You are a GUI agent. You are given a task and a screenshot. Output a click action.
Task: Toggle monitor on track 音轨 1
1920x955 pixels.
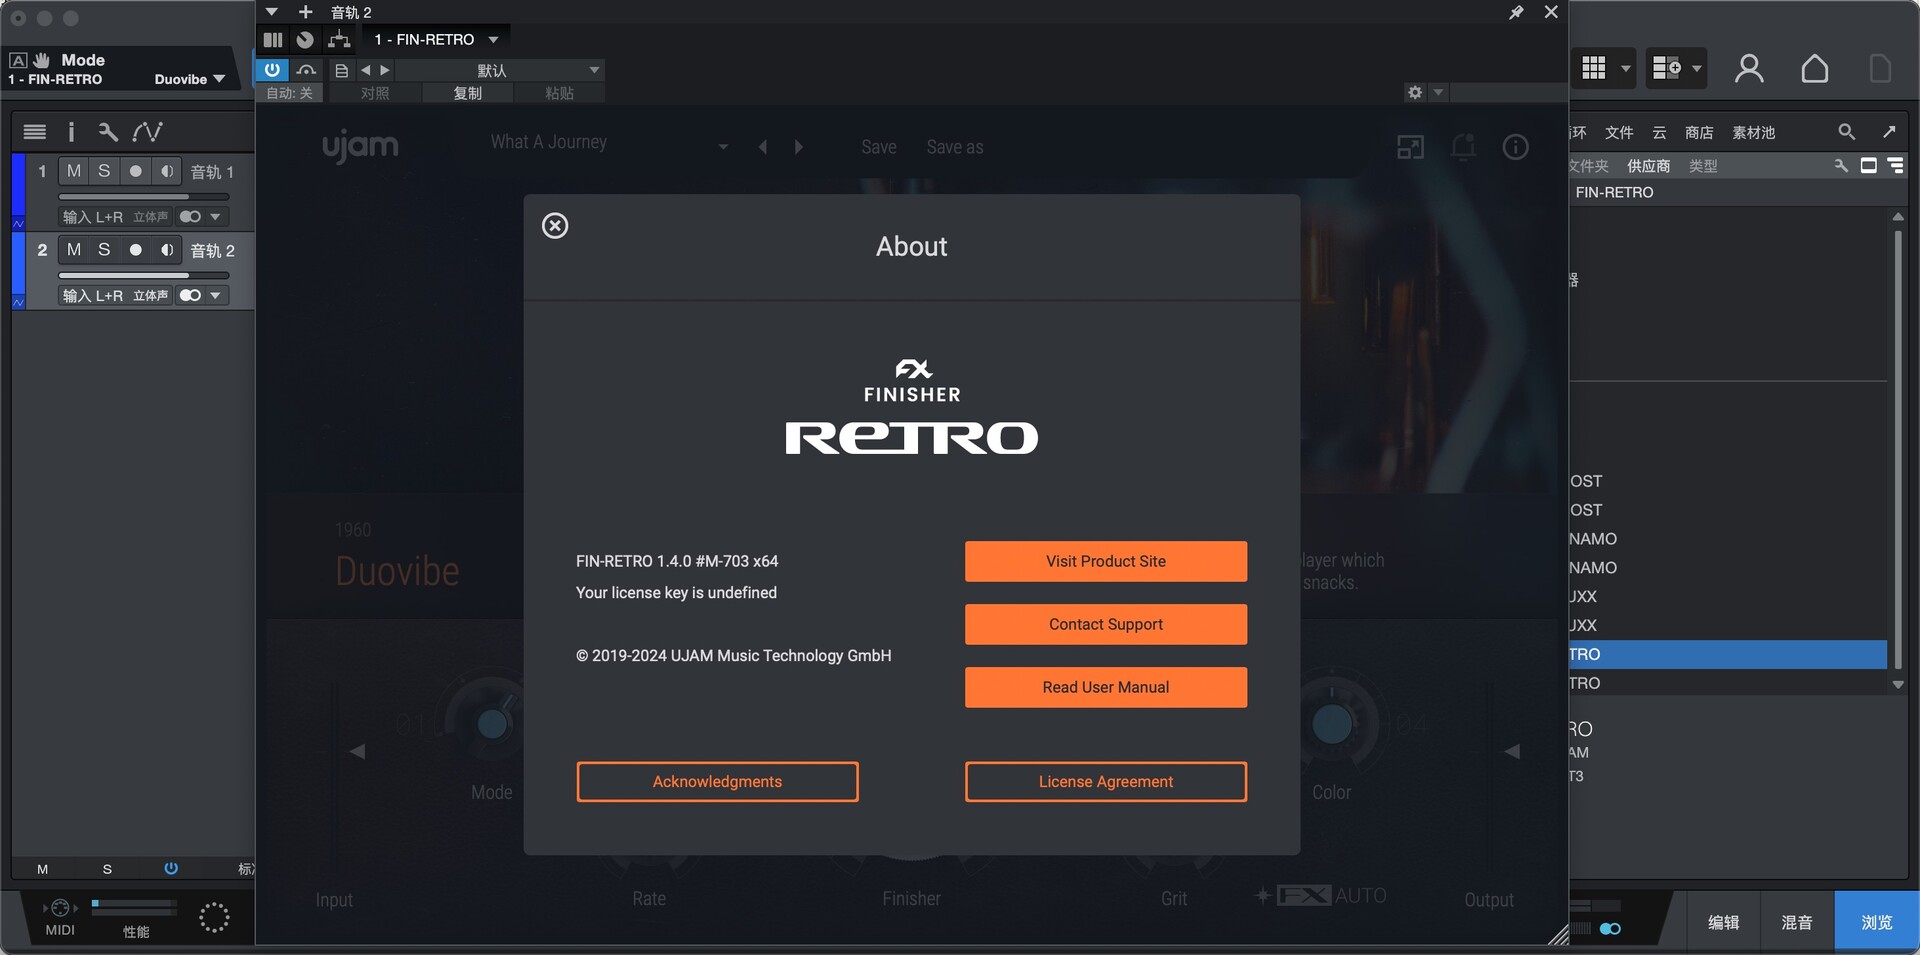click(167, 171)
